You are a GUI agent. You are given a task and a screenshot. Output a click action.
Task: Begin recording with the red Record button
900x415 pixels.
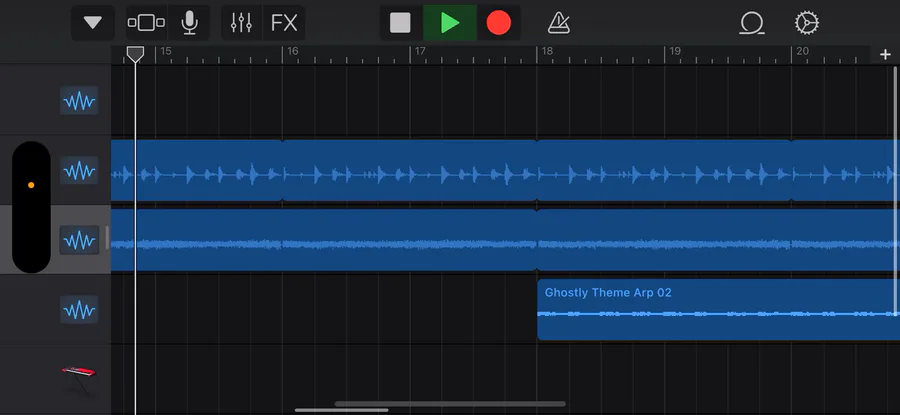point(498,23)
